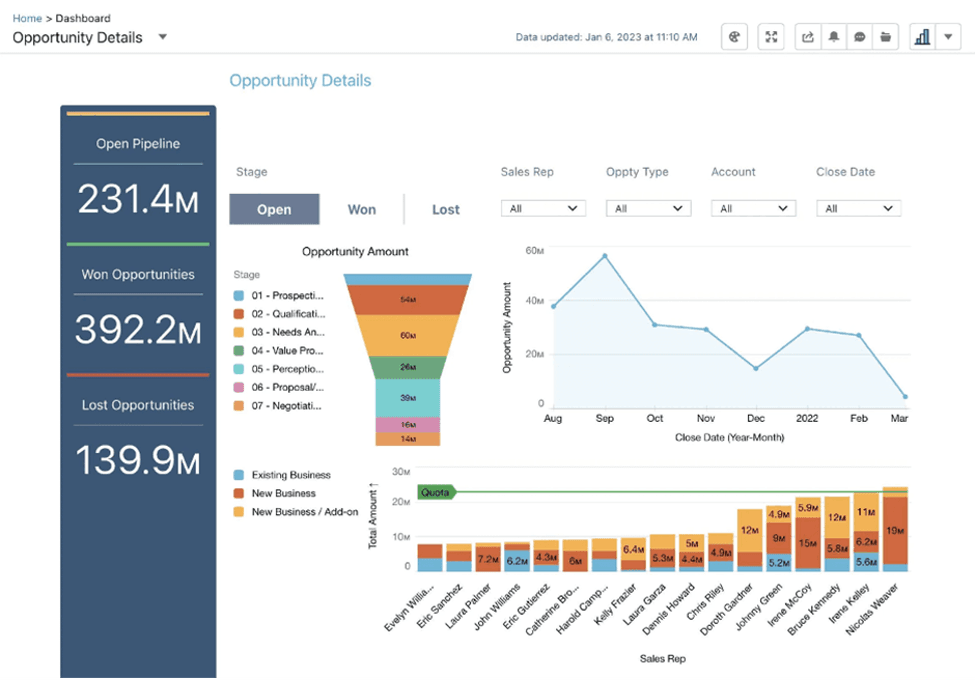979x681 pixels.
Task: Open the Dashboard breadcrumb item
Action: coord(83,17)
